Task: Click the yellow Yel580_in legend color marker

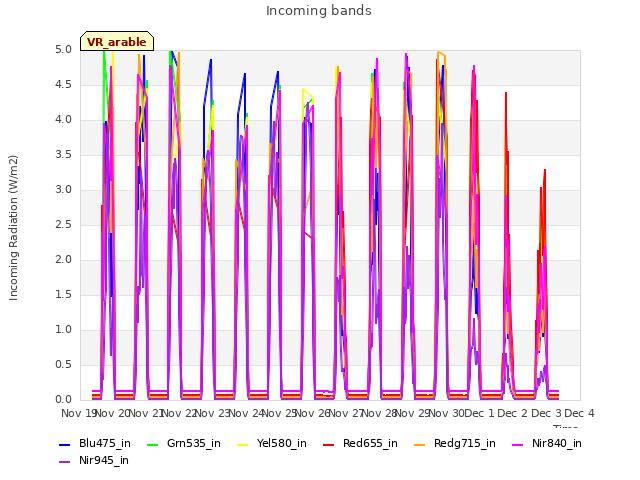Action: 242,444
